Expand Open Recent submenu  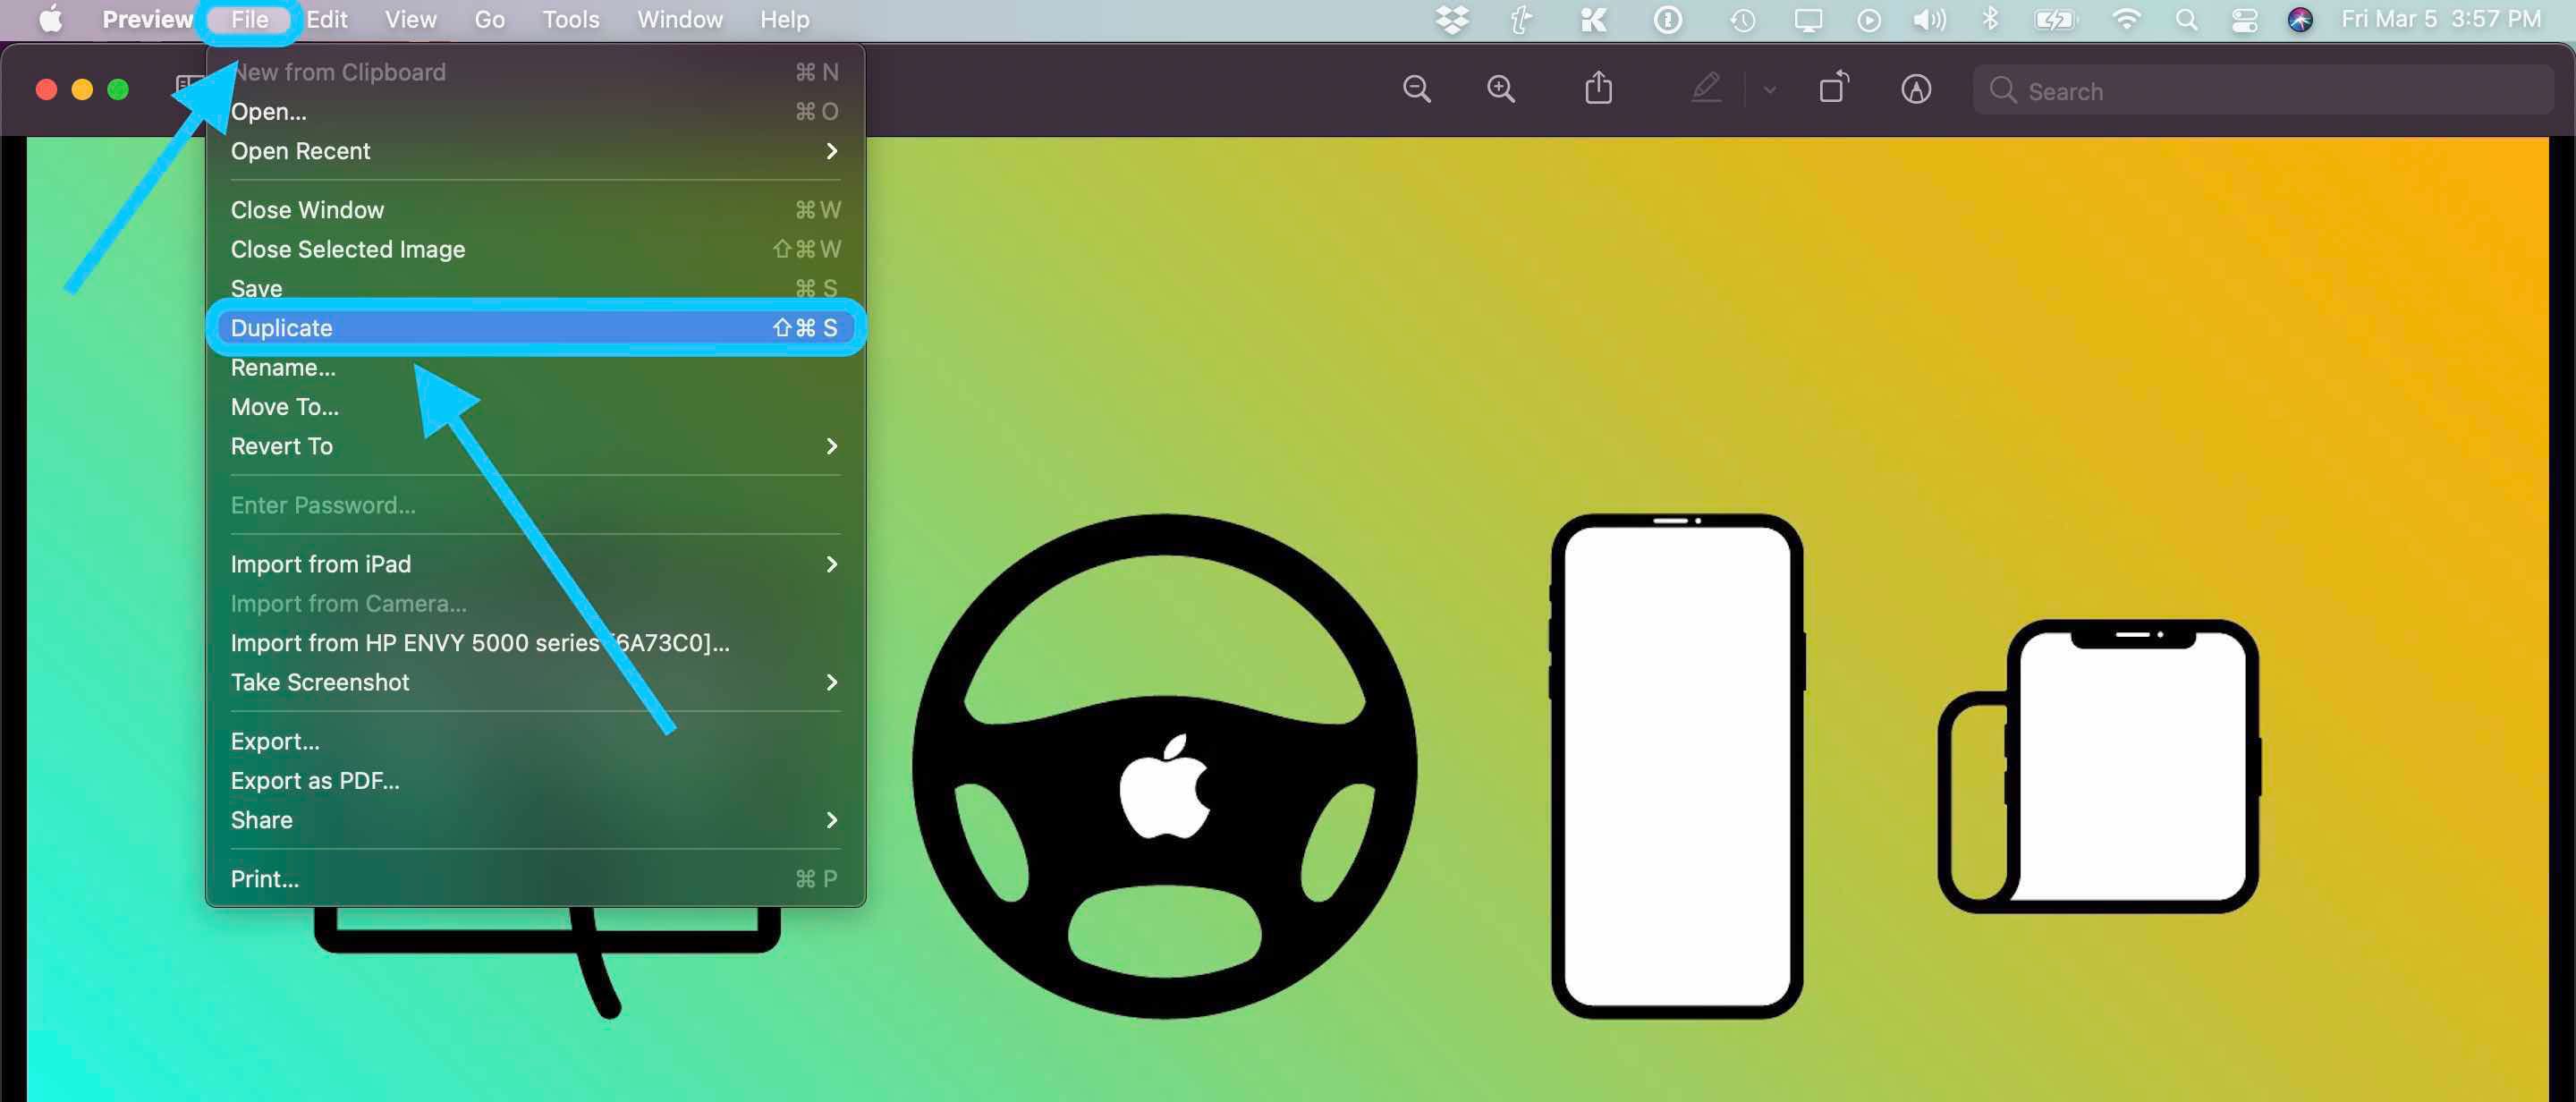coord(535,151)
